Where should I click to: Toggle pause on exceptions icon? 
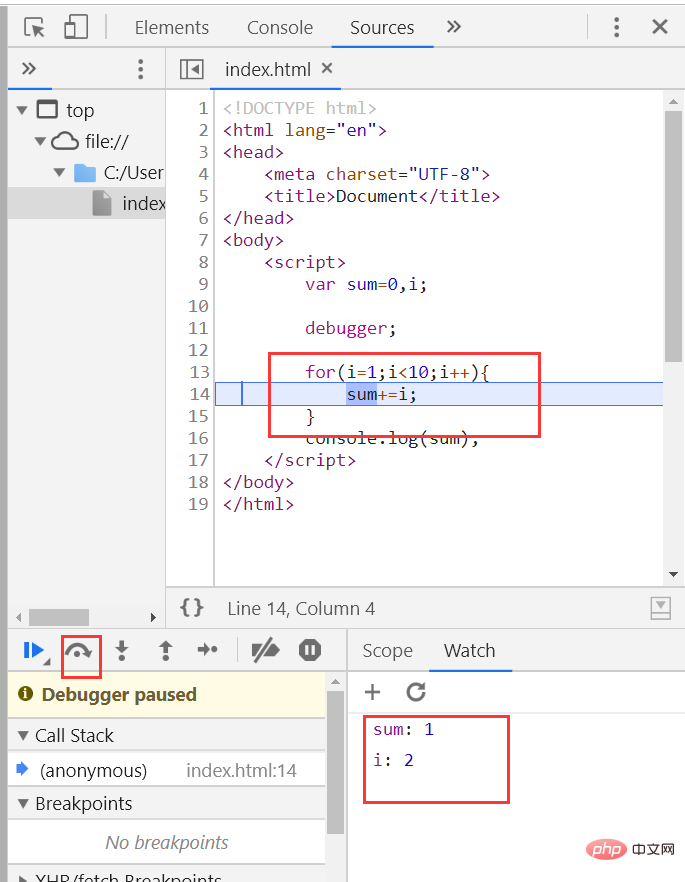pyautogui.click(x=310, y=650)
